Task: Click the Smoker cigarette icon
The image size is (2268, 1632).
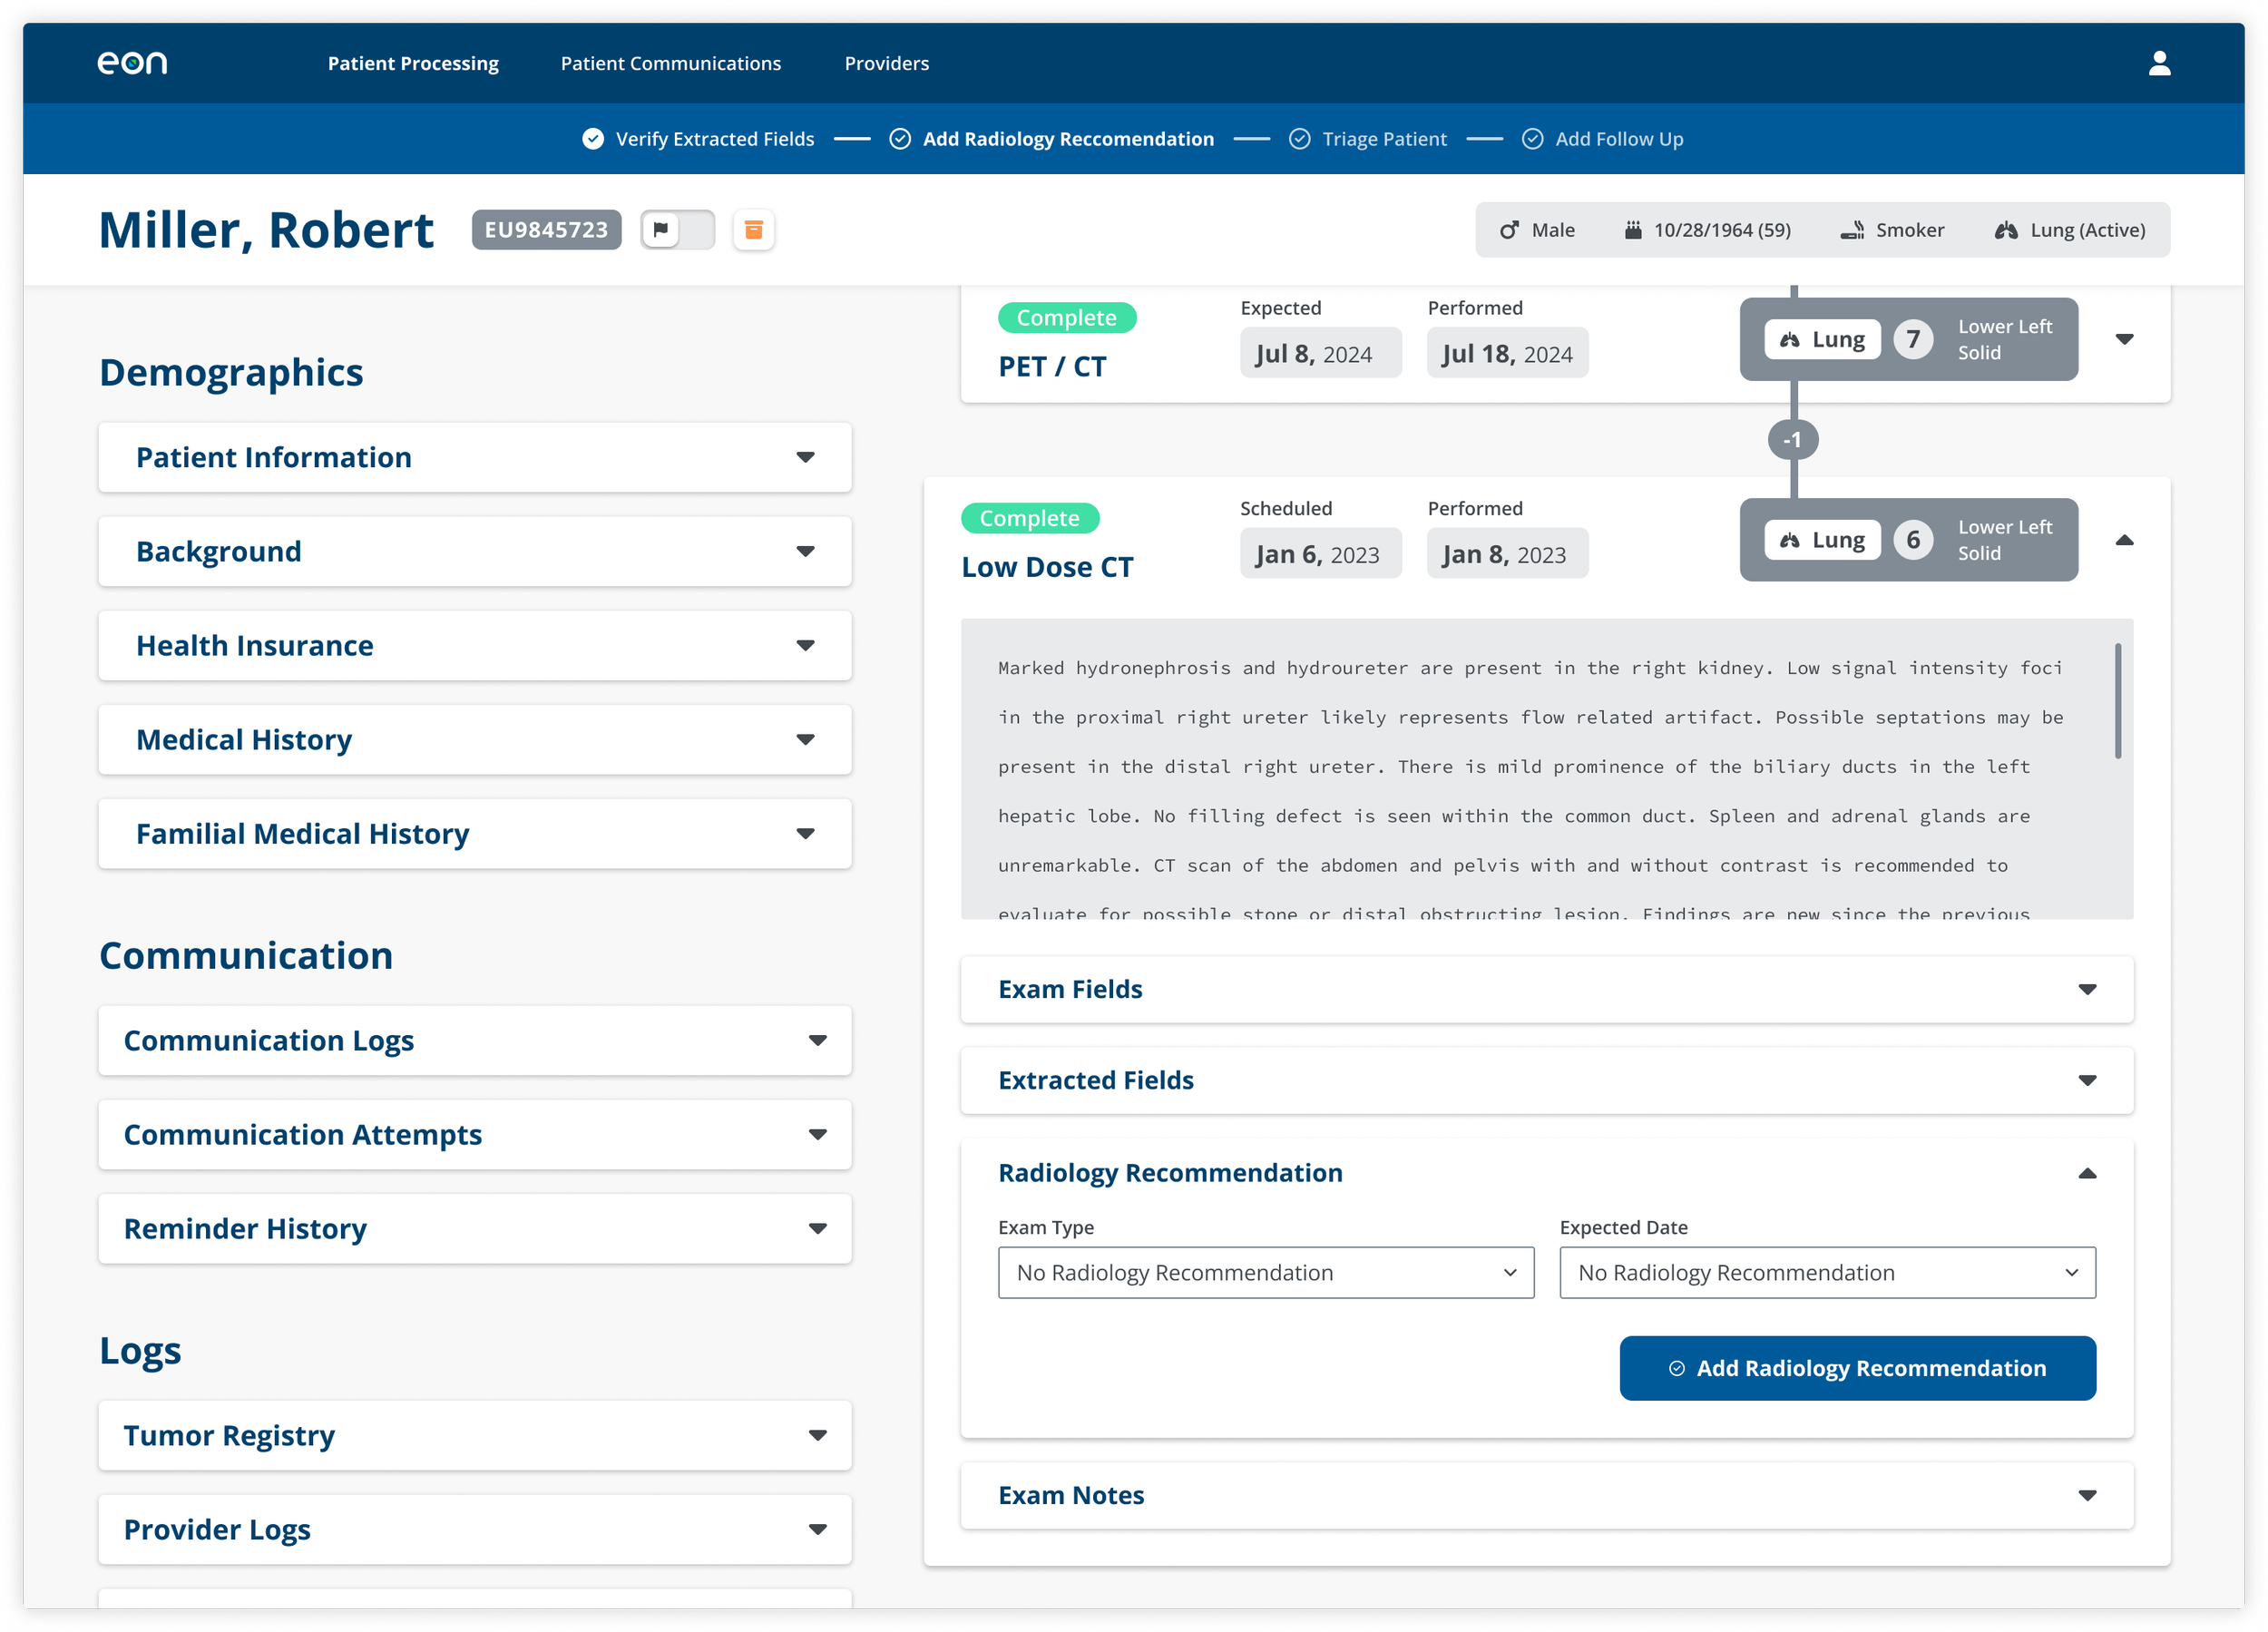Action: tap(1852, 231)
